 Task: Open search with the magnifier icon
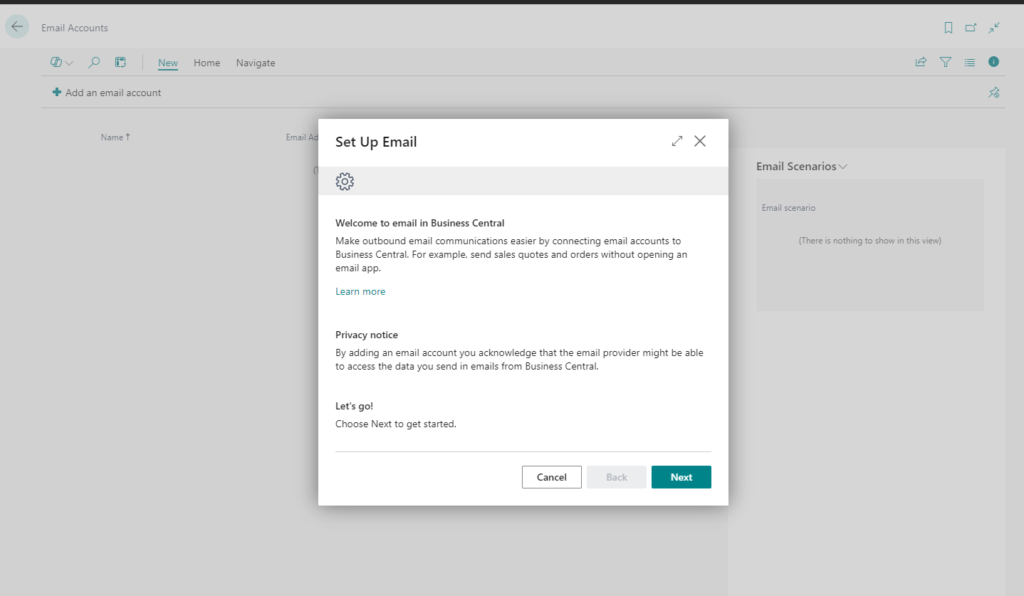(94, 63)
